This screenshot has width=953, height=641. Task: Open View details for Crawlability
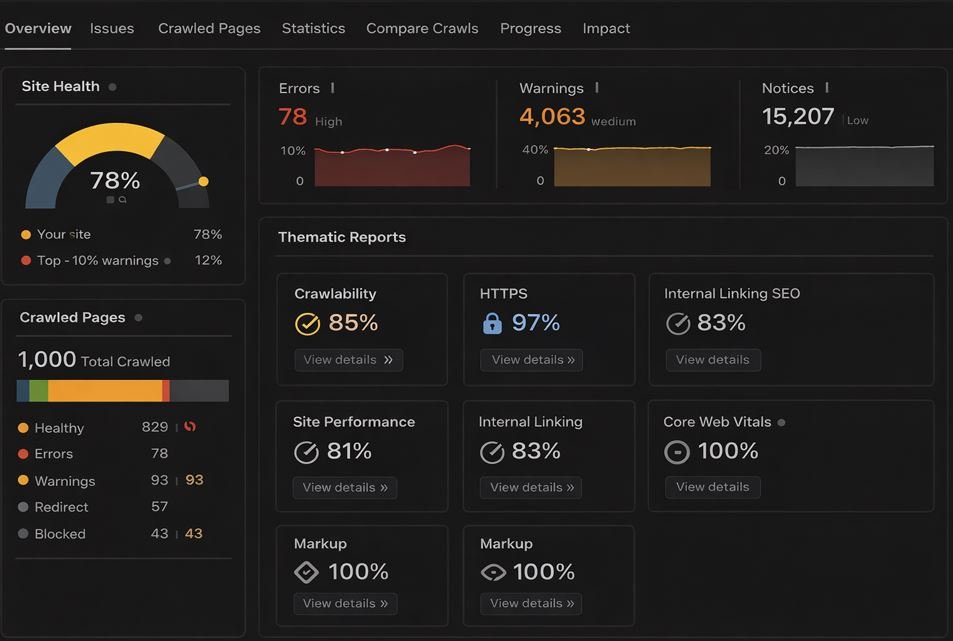[x=348, y=360]
